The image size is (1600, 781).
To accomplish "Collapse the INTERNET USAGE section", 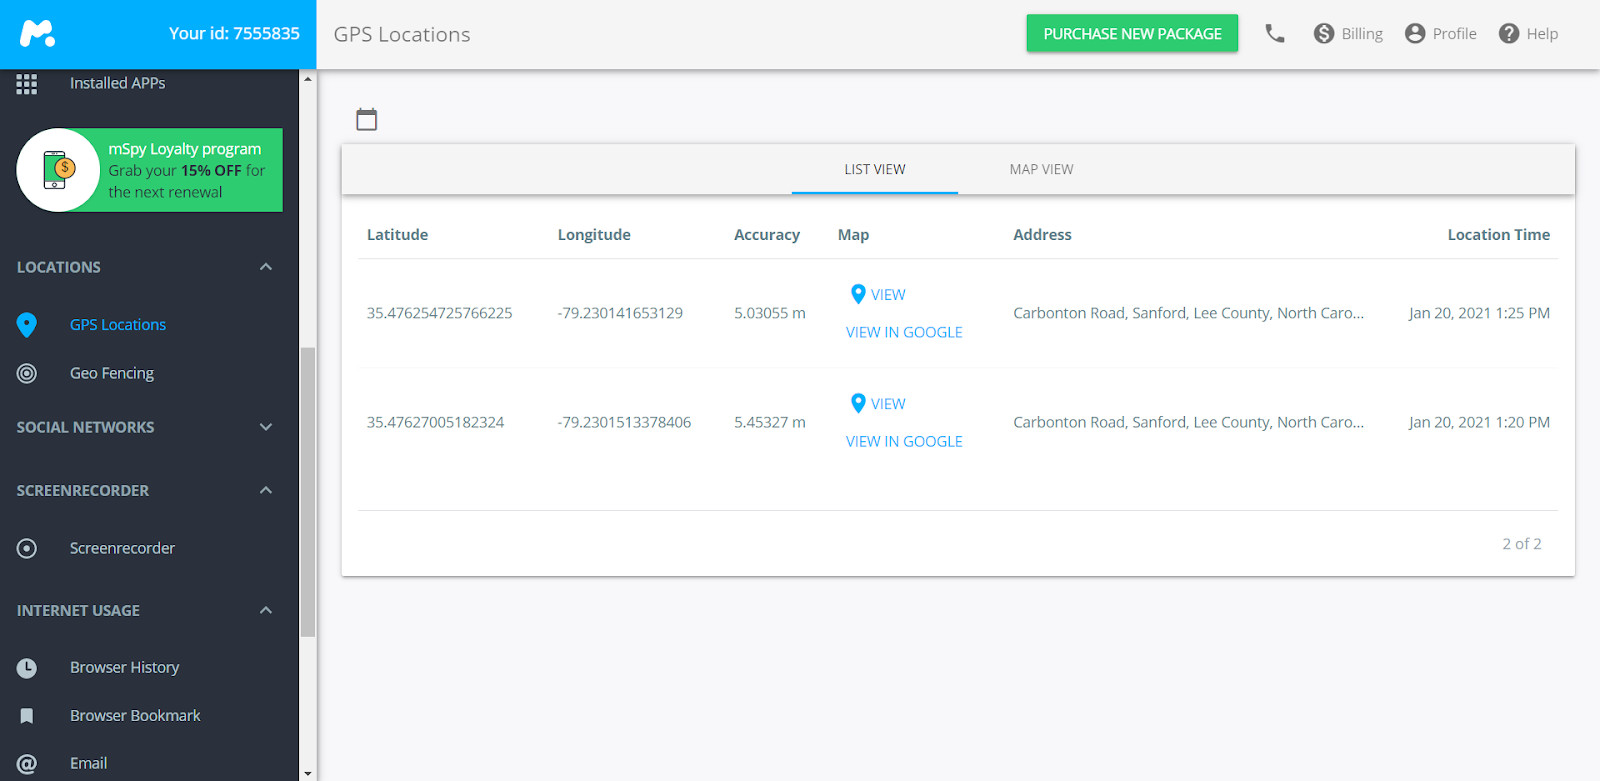I will [266, 610].
